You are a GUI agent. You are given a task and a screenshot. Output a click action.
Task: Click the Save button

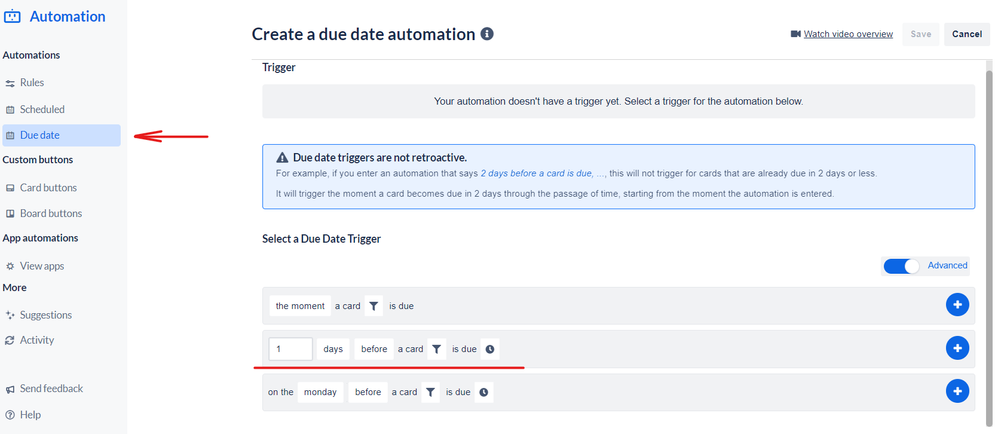920,34
